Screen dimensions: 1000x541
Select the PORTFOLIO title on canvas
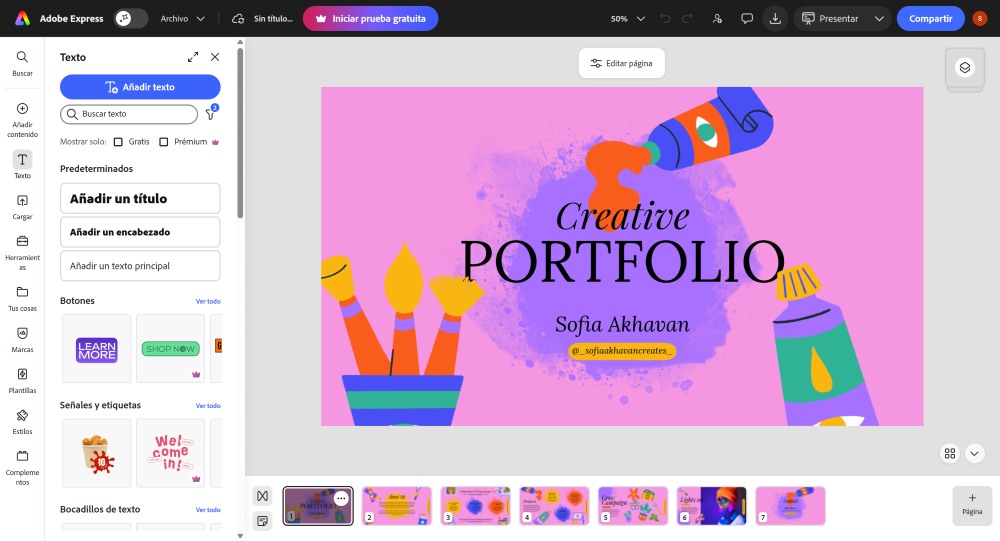(x=622, y=262)
